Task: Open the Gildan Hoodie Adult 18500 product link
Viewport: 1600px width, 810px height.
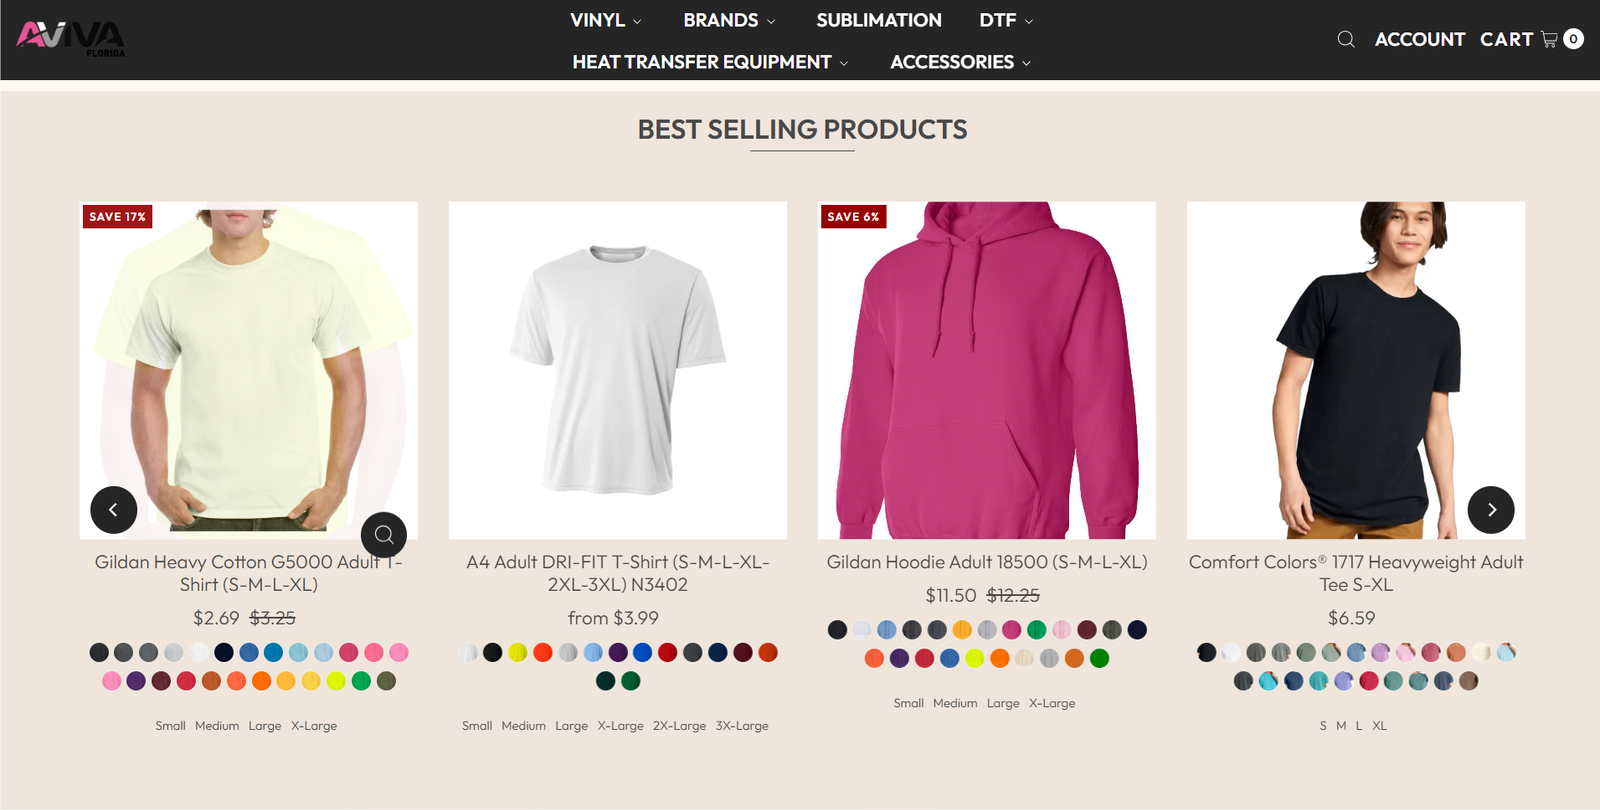Action: pyautogui.click(x=986, y=562)
